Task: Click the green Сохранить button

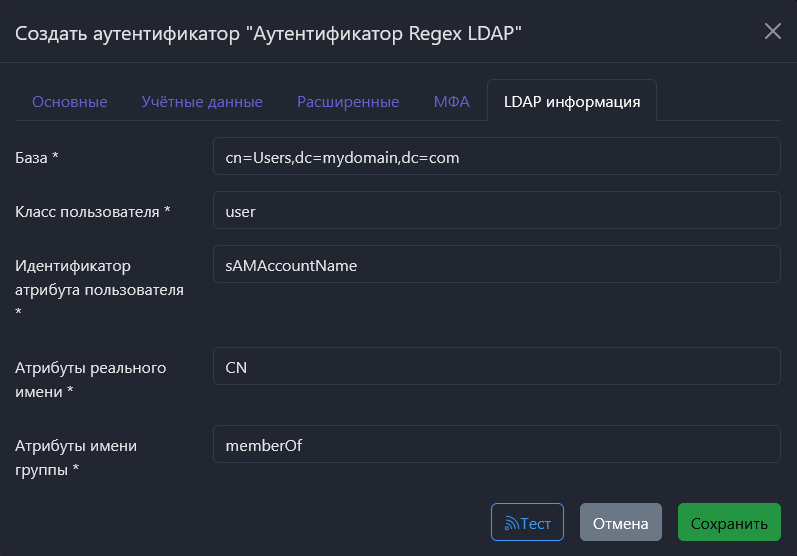Action: click(x=729, y=523)
